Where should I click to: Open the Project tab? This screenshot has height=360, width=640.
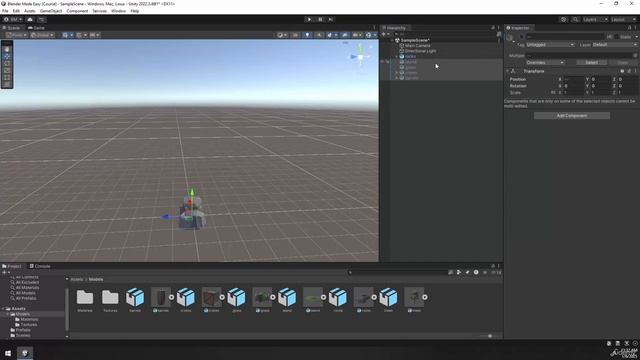click(x=12, y=266)
